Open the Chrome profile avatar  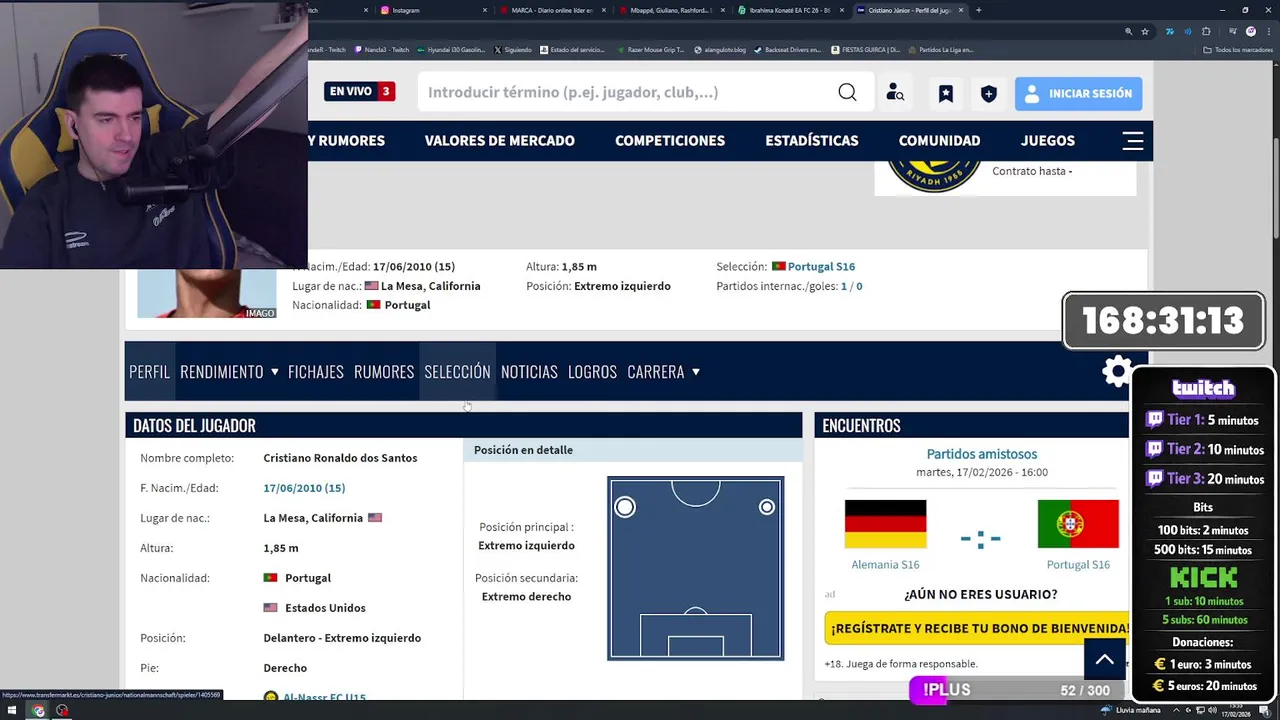[1250, 31]
